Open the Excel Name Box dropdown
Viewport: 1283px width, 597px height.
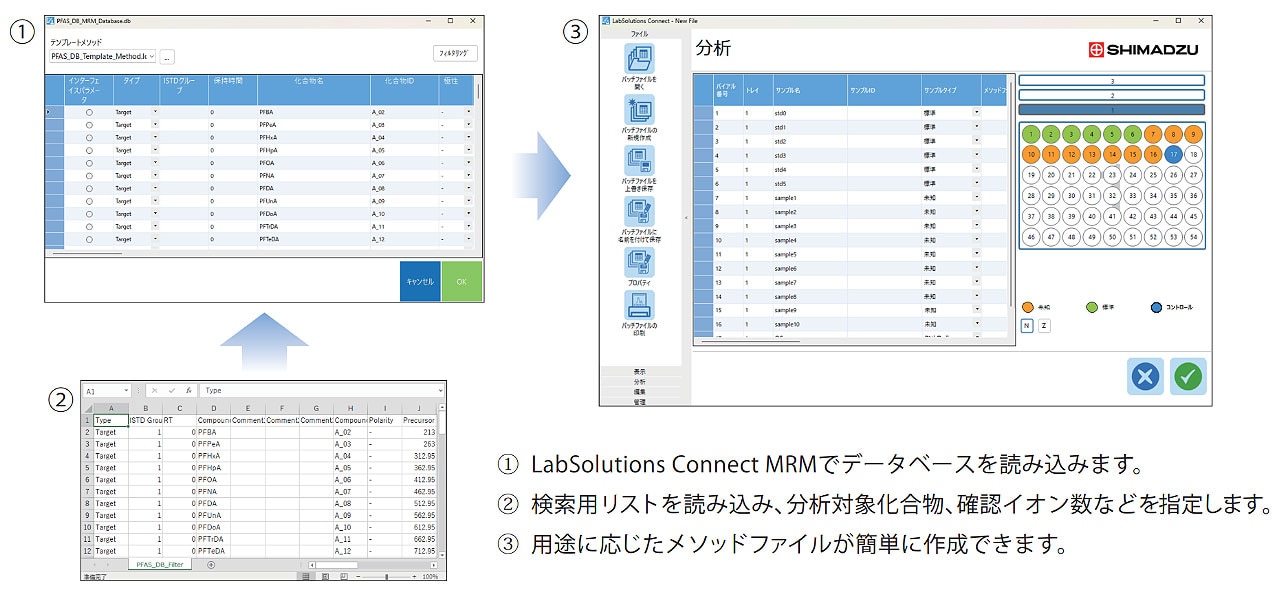(125, 390)
